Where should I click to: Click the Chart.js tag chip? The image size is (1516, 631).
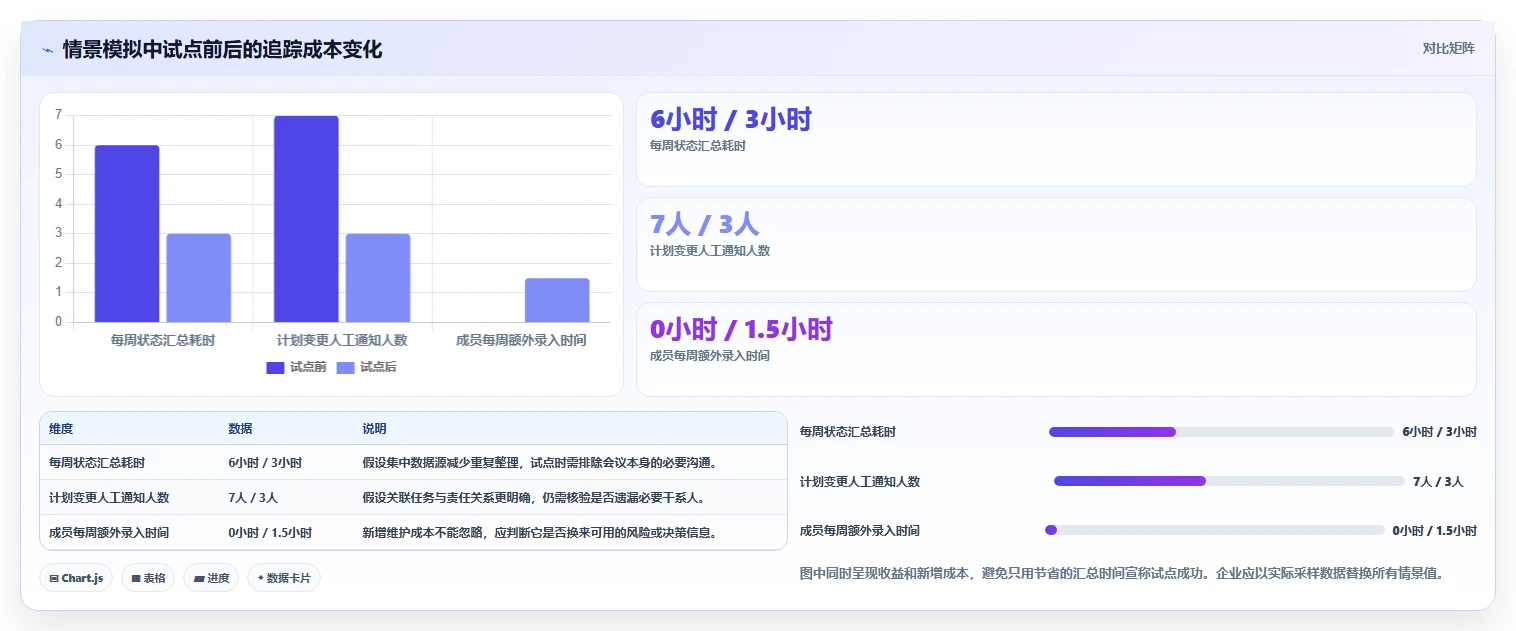pos(76,578)
